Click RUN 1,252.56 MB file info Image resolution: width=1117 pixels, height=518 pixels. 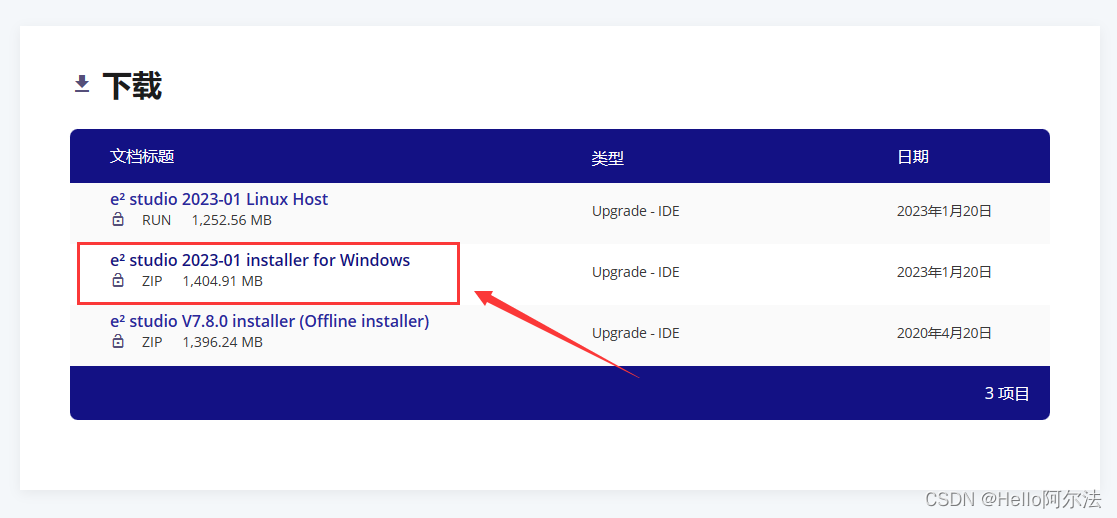pos(207,220)
